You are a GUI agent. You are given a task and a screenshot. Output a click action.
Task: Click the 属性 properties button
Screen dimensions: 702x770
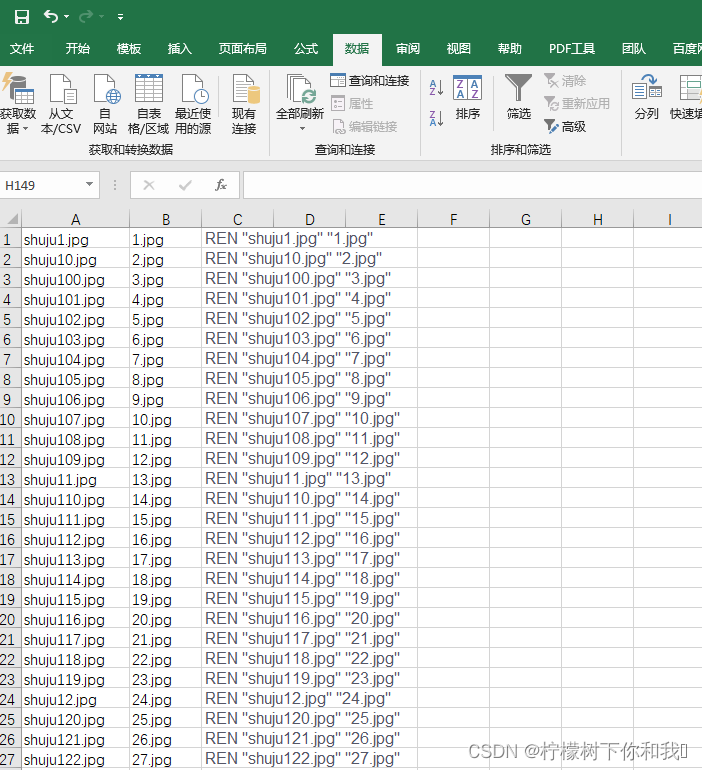352,104
